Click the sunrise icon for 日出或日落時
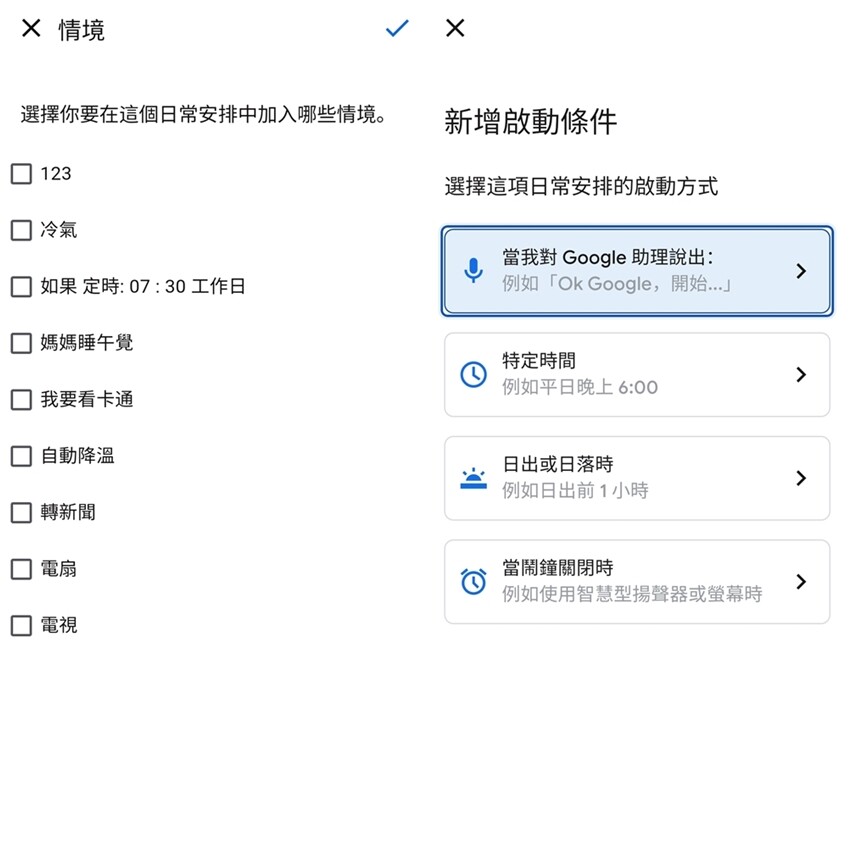 coord(473,478)
